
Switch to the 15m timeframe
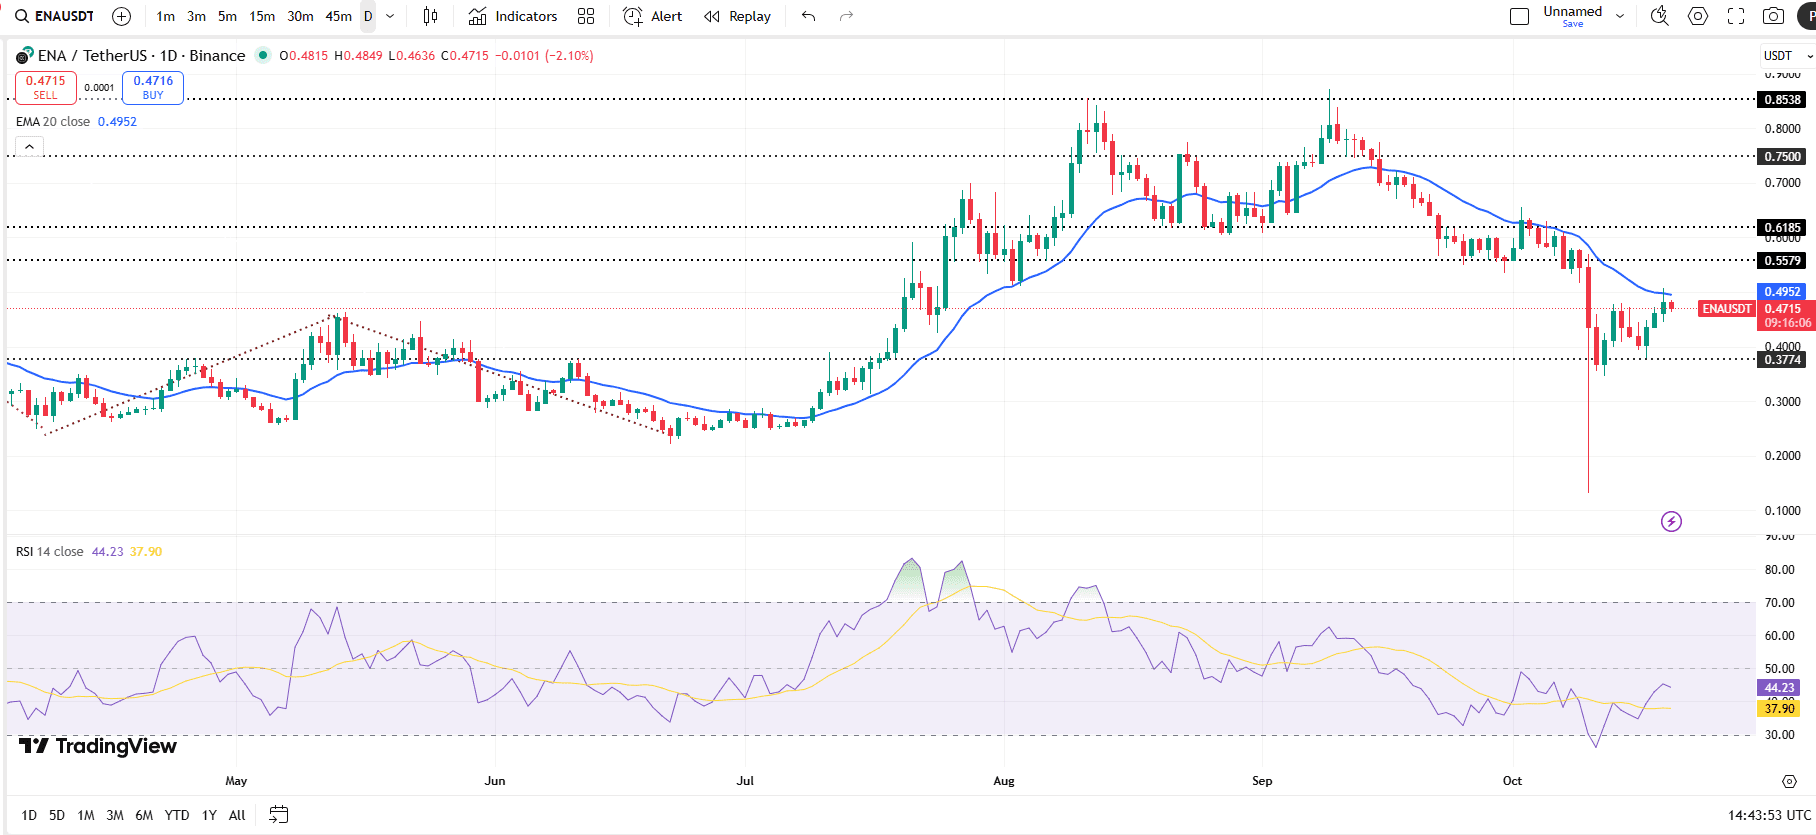262,16
